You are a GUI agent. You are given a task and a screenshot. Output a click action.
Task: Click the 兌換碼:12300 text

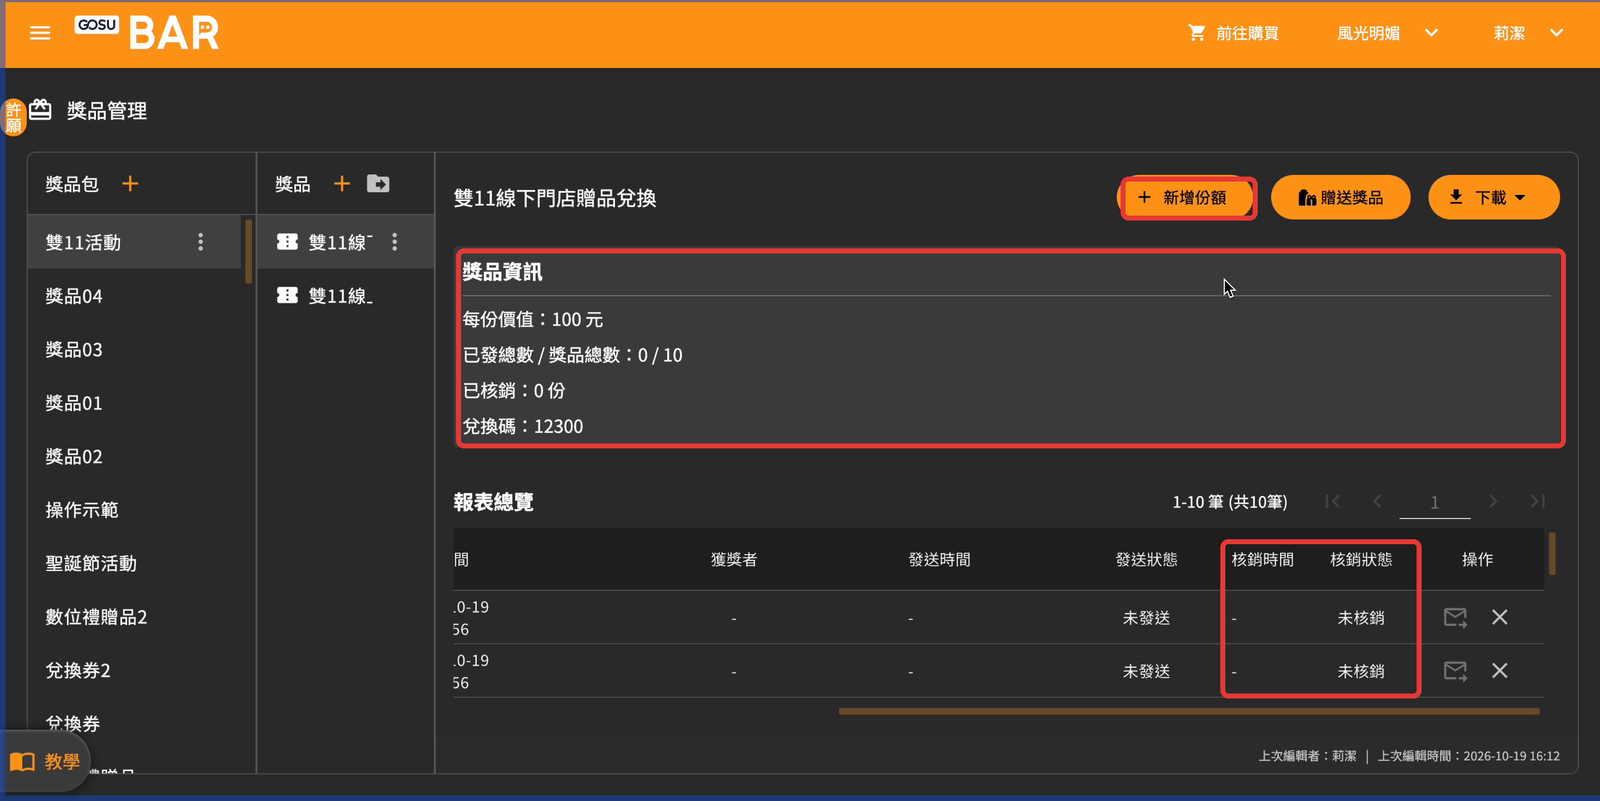523,426
